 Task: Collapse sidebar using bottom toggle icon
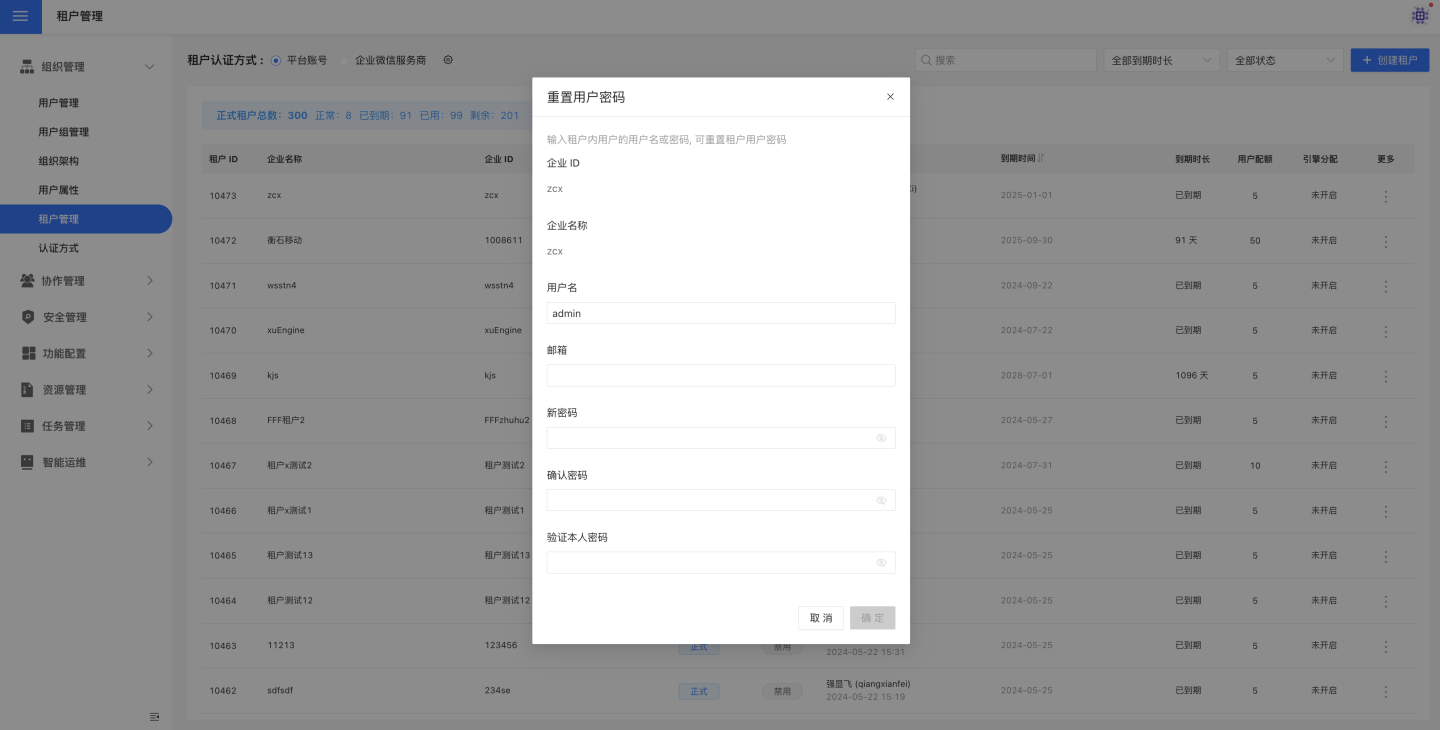point(154,716)
